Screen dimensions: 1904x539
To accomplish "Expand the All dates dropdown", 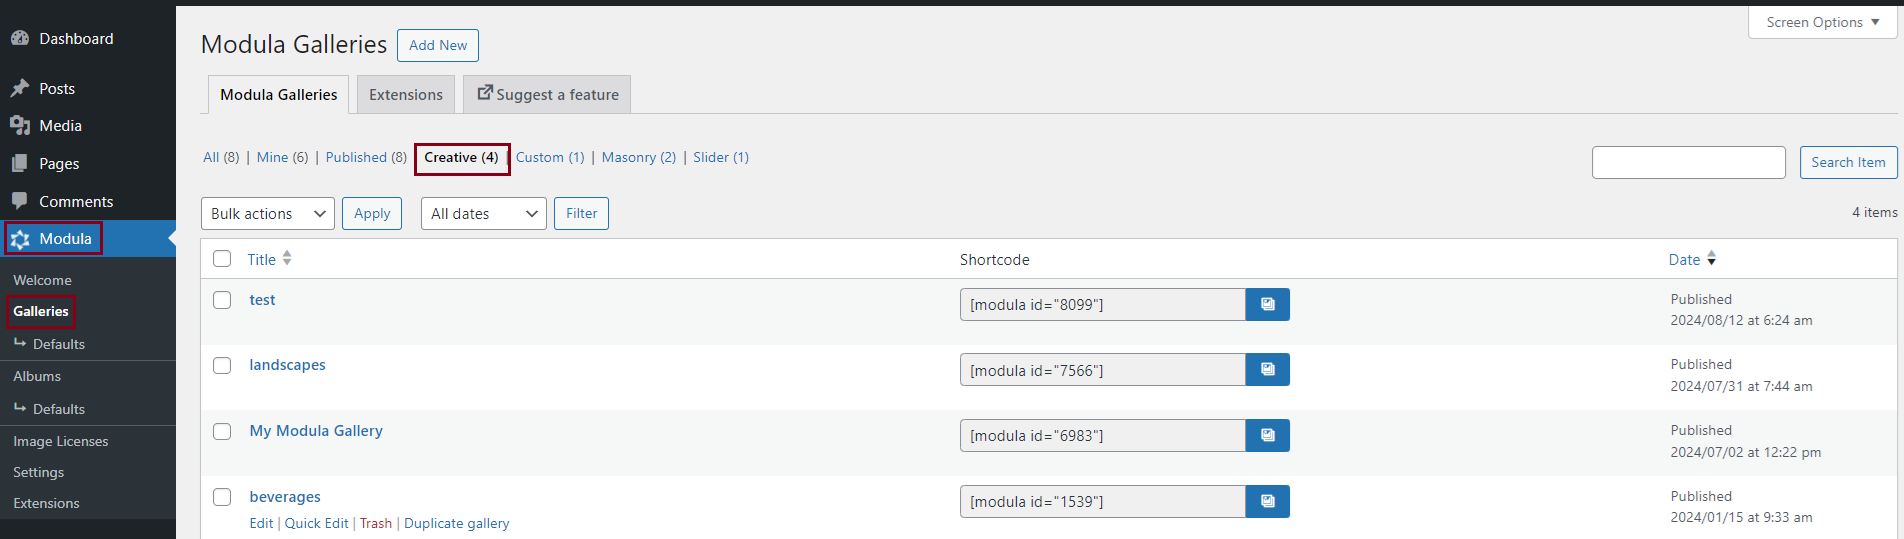I will (x=483, y=214).
